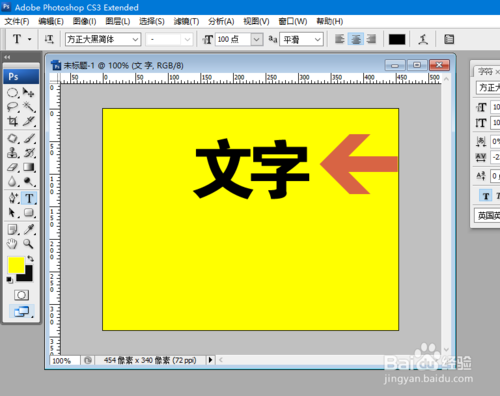Screen dimensions: 500x396
Task: Expand the font size dropdown arrow
Action: coord(256,39)
